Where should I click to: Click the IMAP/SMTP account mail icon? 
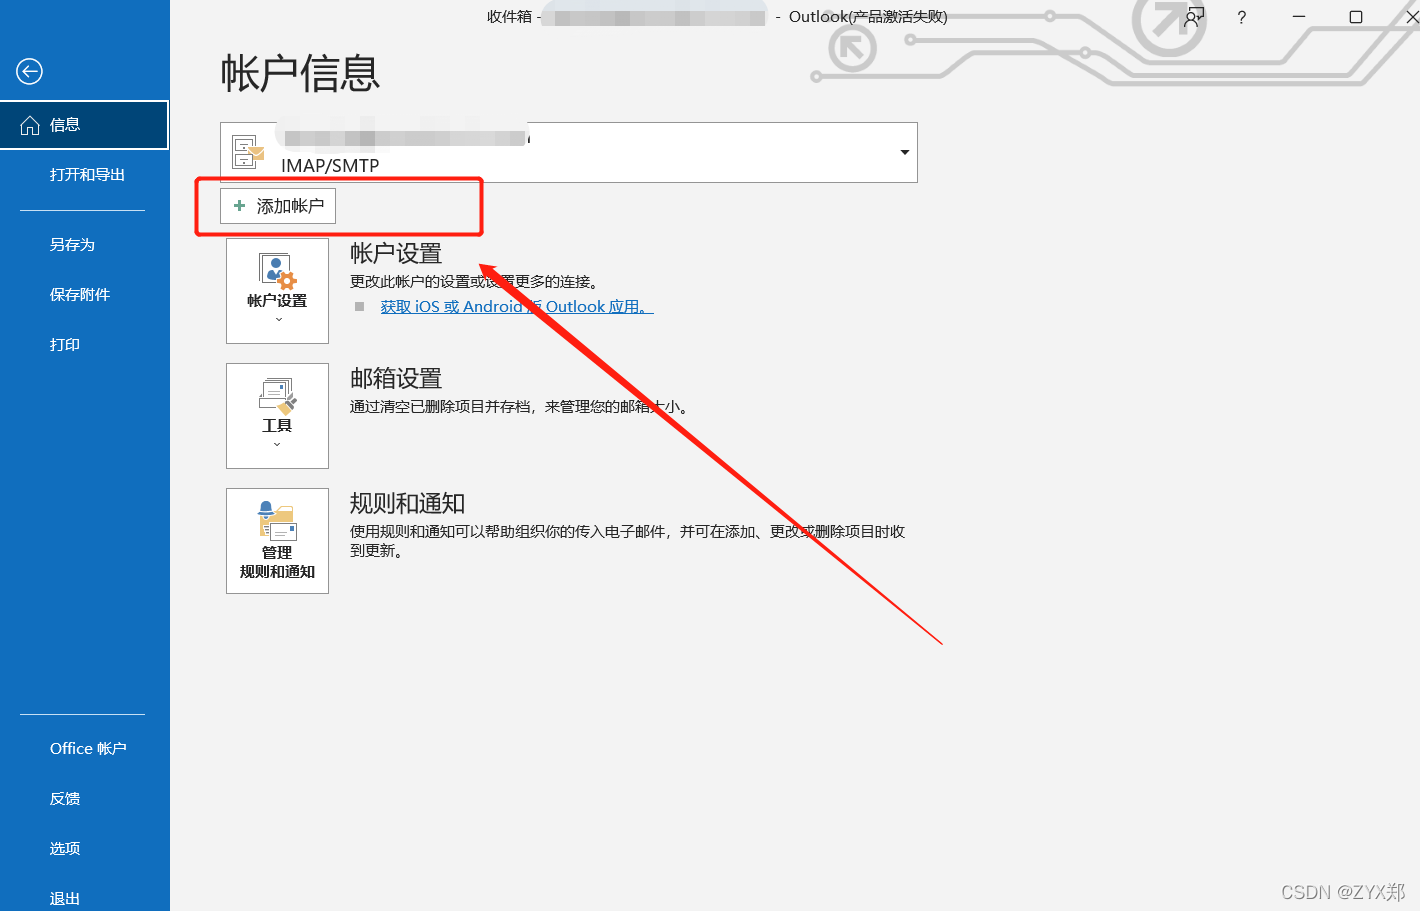point(248,152)
